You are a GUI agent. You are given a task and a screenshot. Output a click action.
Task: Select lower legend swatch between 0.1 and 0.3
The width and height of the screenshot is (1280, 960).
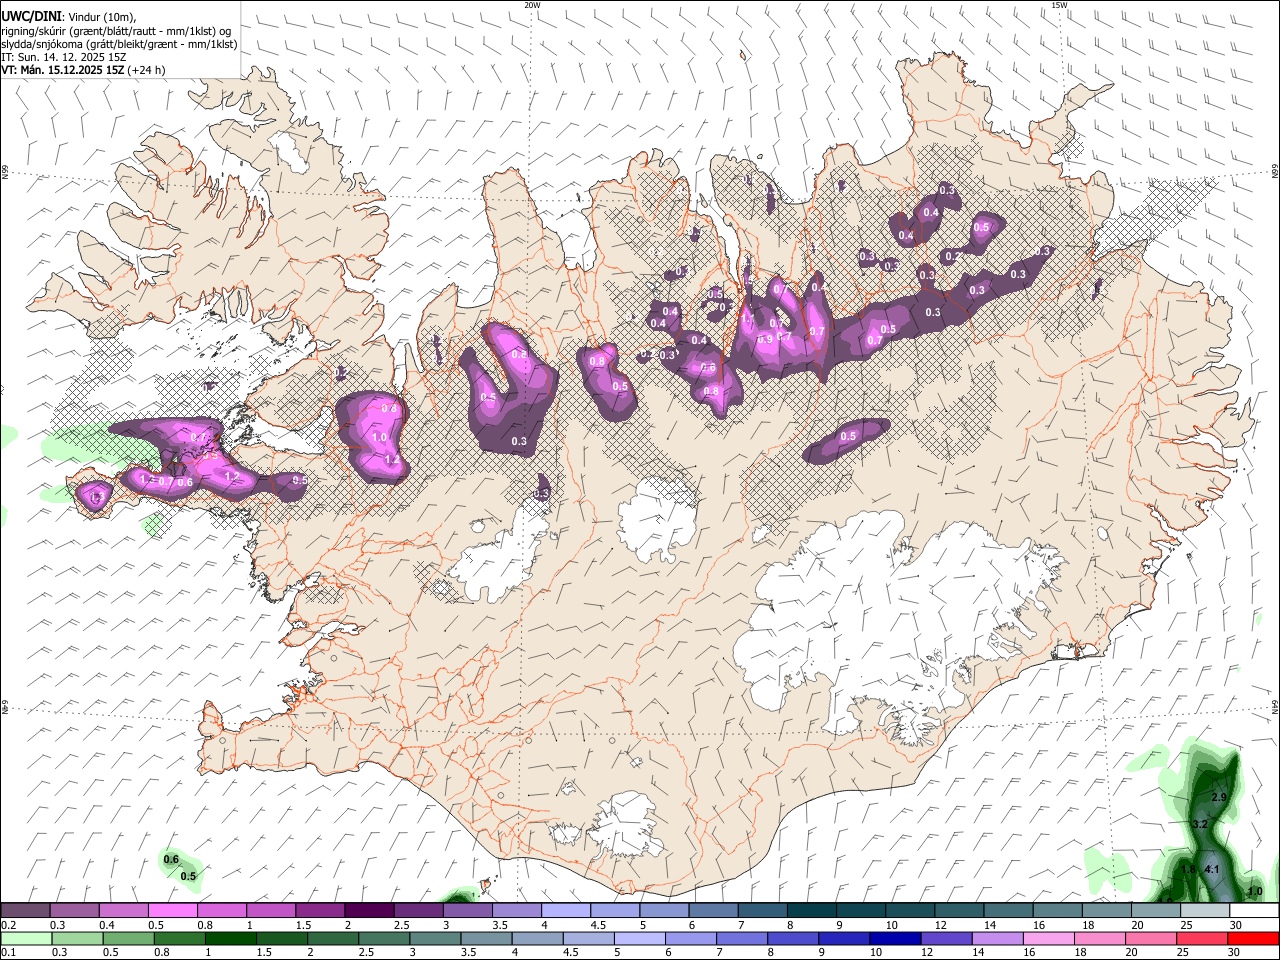(x=25, y=939)
